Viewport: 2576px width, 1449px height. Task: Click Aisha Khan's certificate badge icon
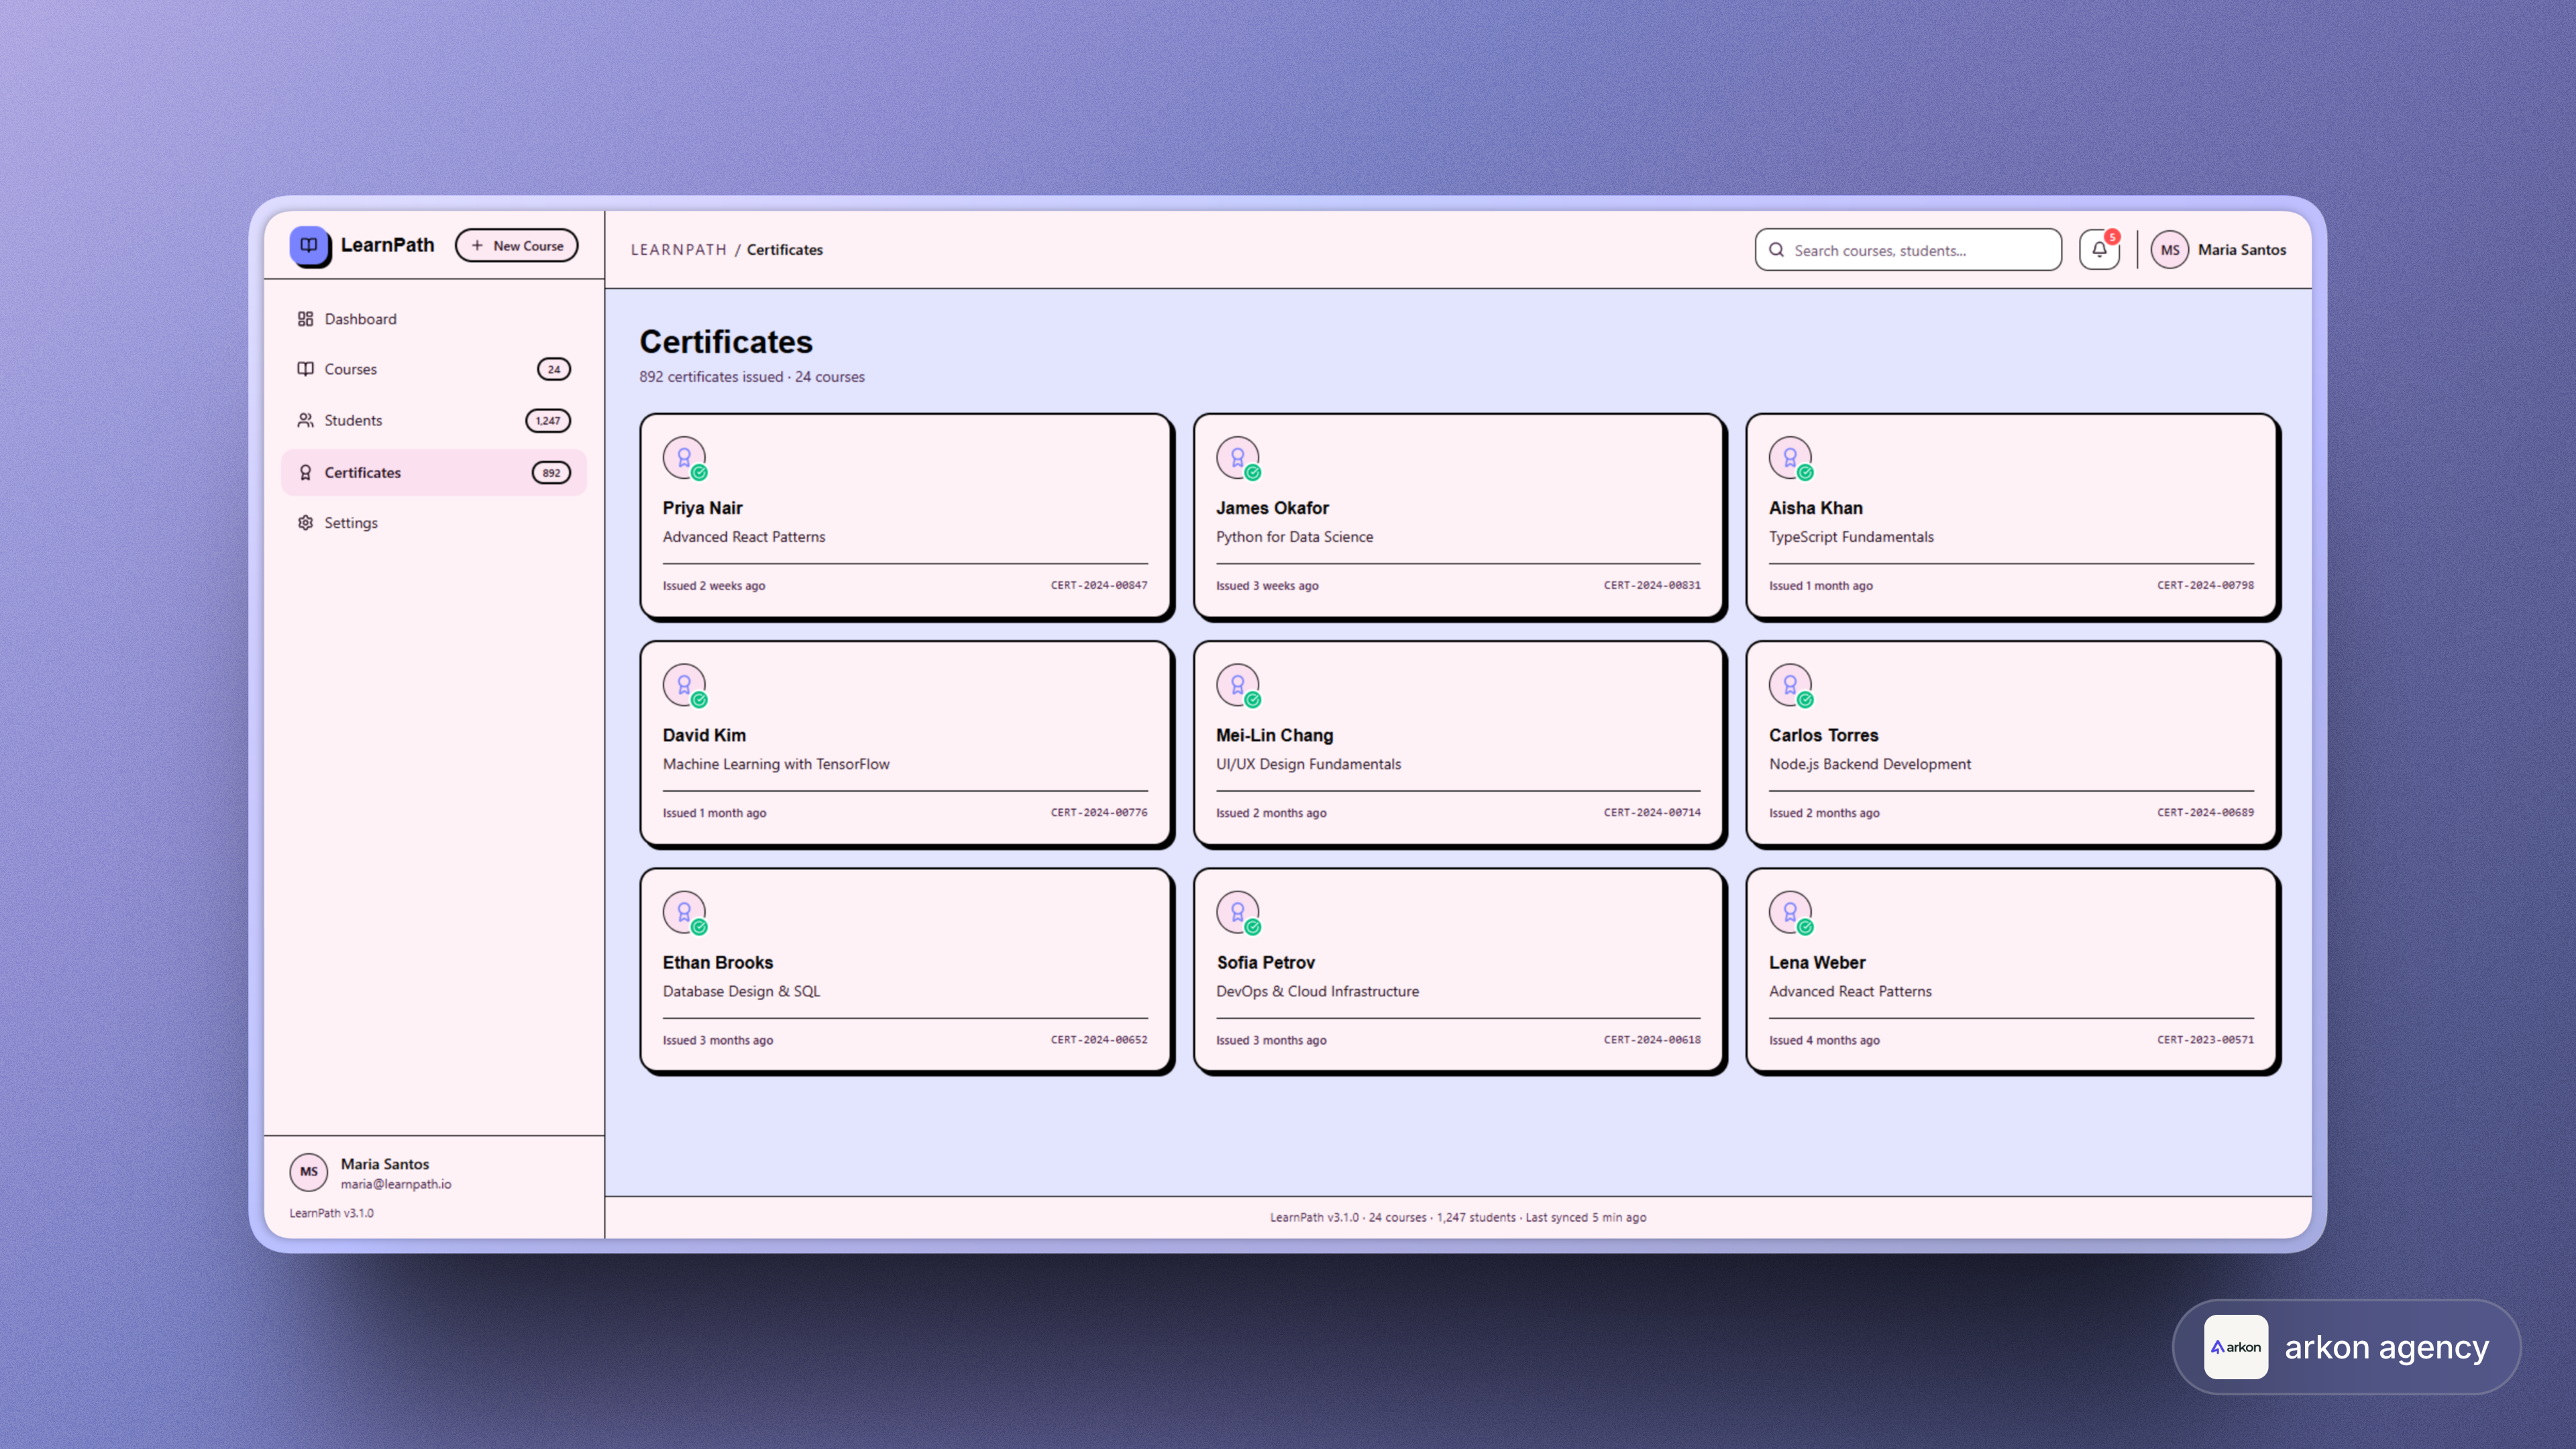click(1790, 458)
